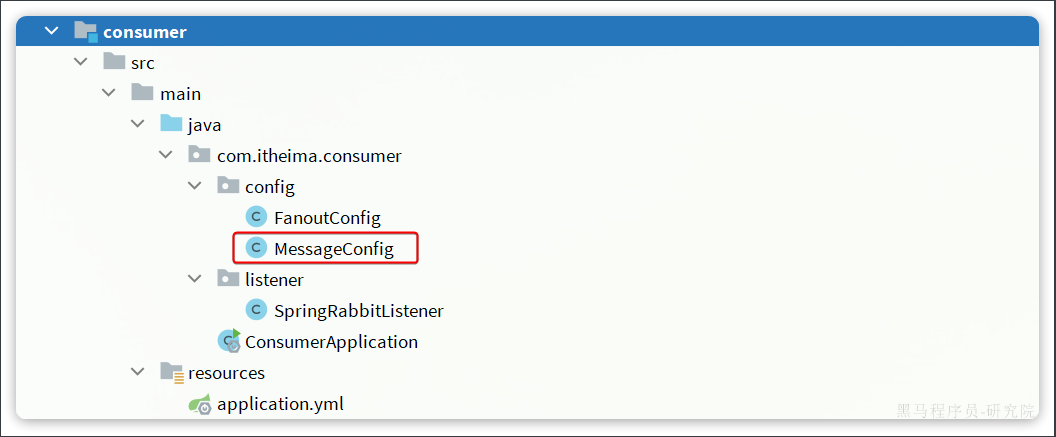This screenshot has height=437, width=1056.
Task: Click the consumer module folder icon
Action: tap(86, 31)
